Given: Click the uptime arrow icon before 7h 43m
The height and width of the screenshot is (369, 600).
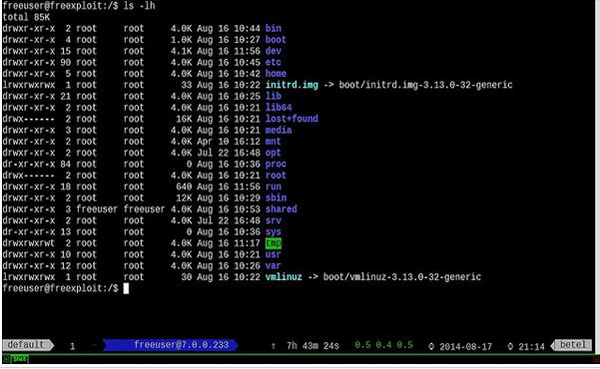Looking at the screenshot, I should click(x=273, y=346).
